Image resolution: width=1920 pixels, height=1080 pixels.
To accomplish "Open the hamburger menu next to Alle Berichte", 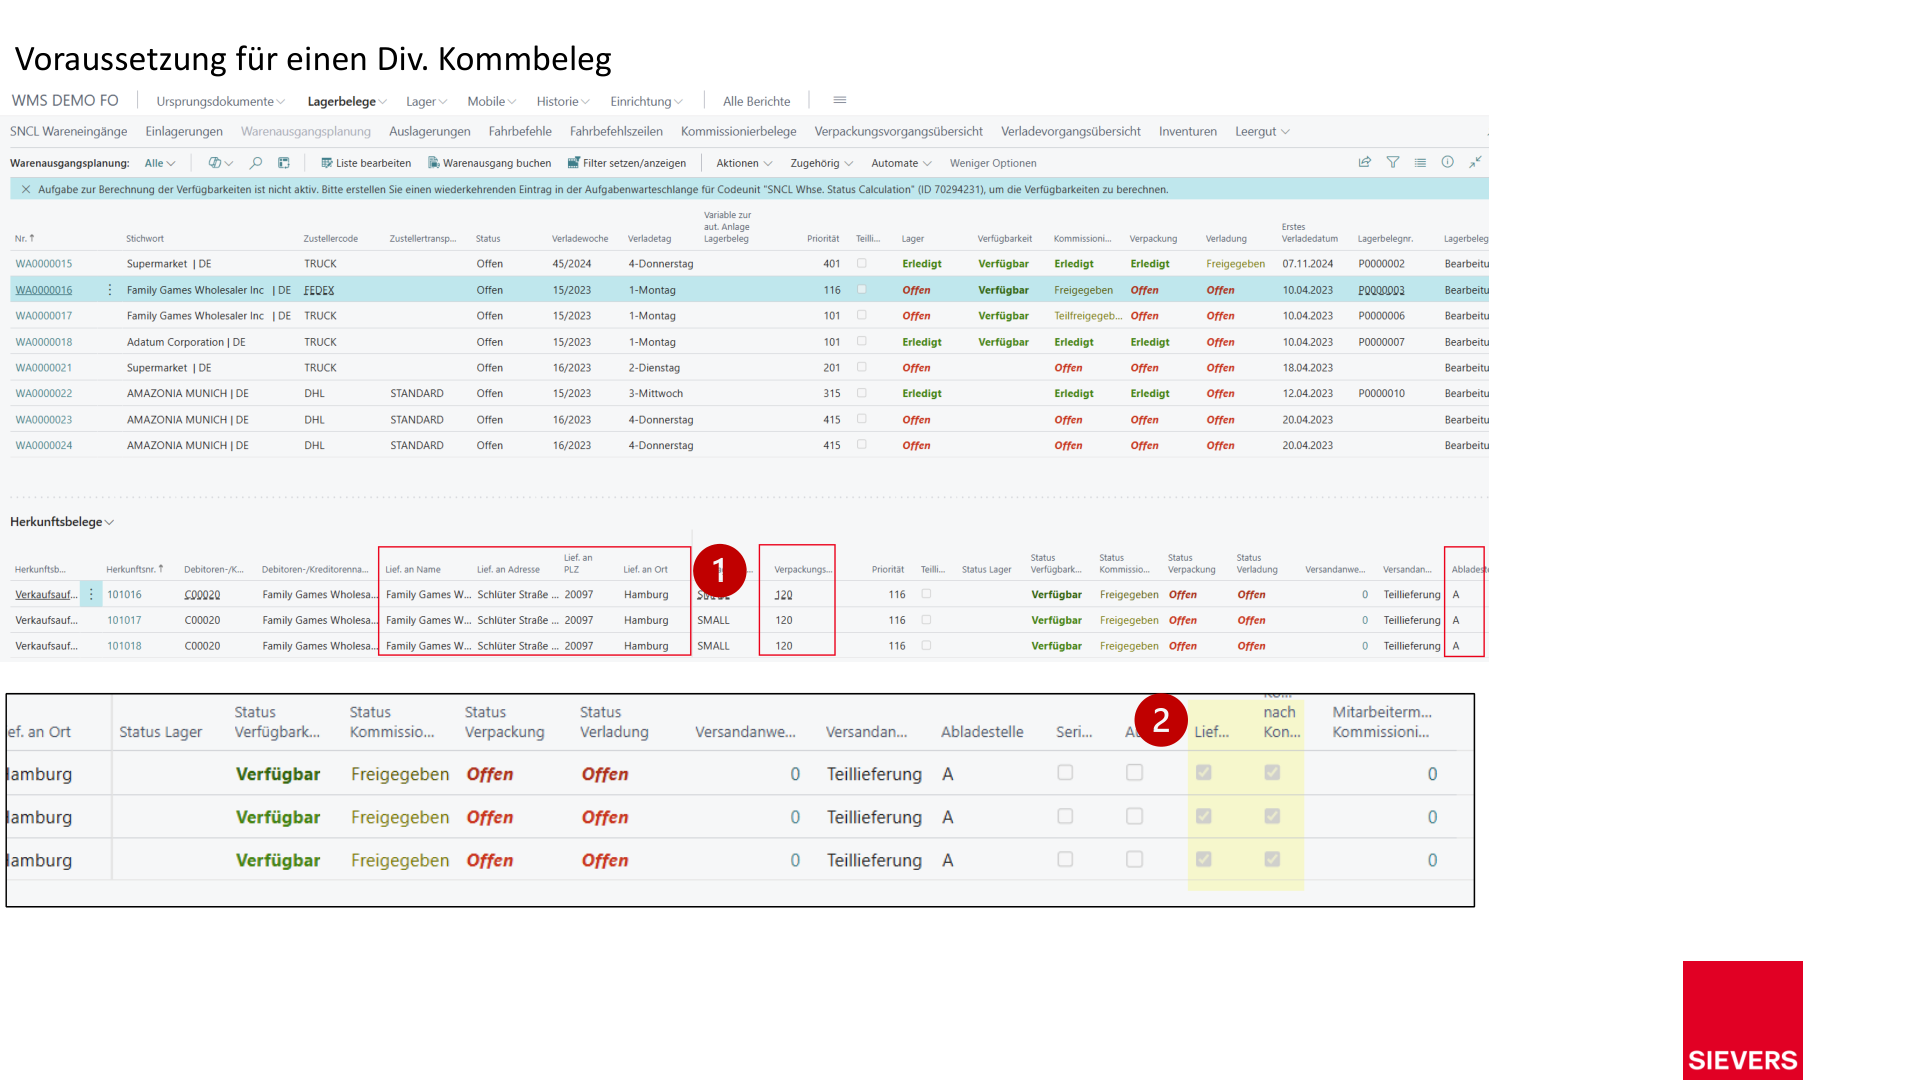I will [840, 100].
